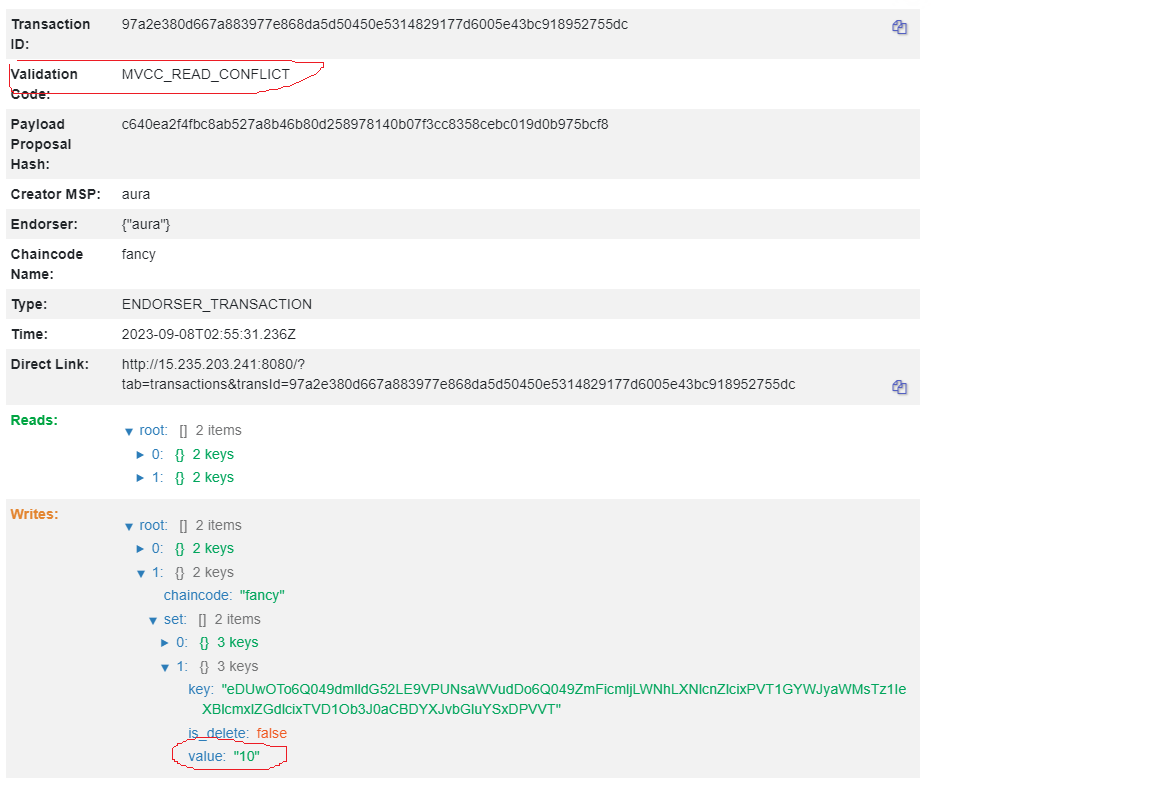
Task: Copy the Transaction ID using the copy icon
Action: coord(899,28)
